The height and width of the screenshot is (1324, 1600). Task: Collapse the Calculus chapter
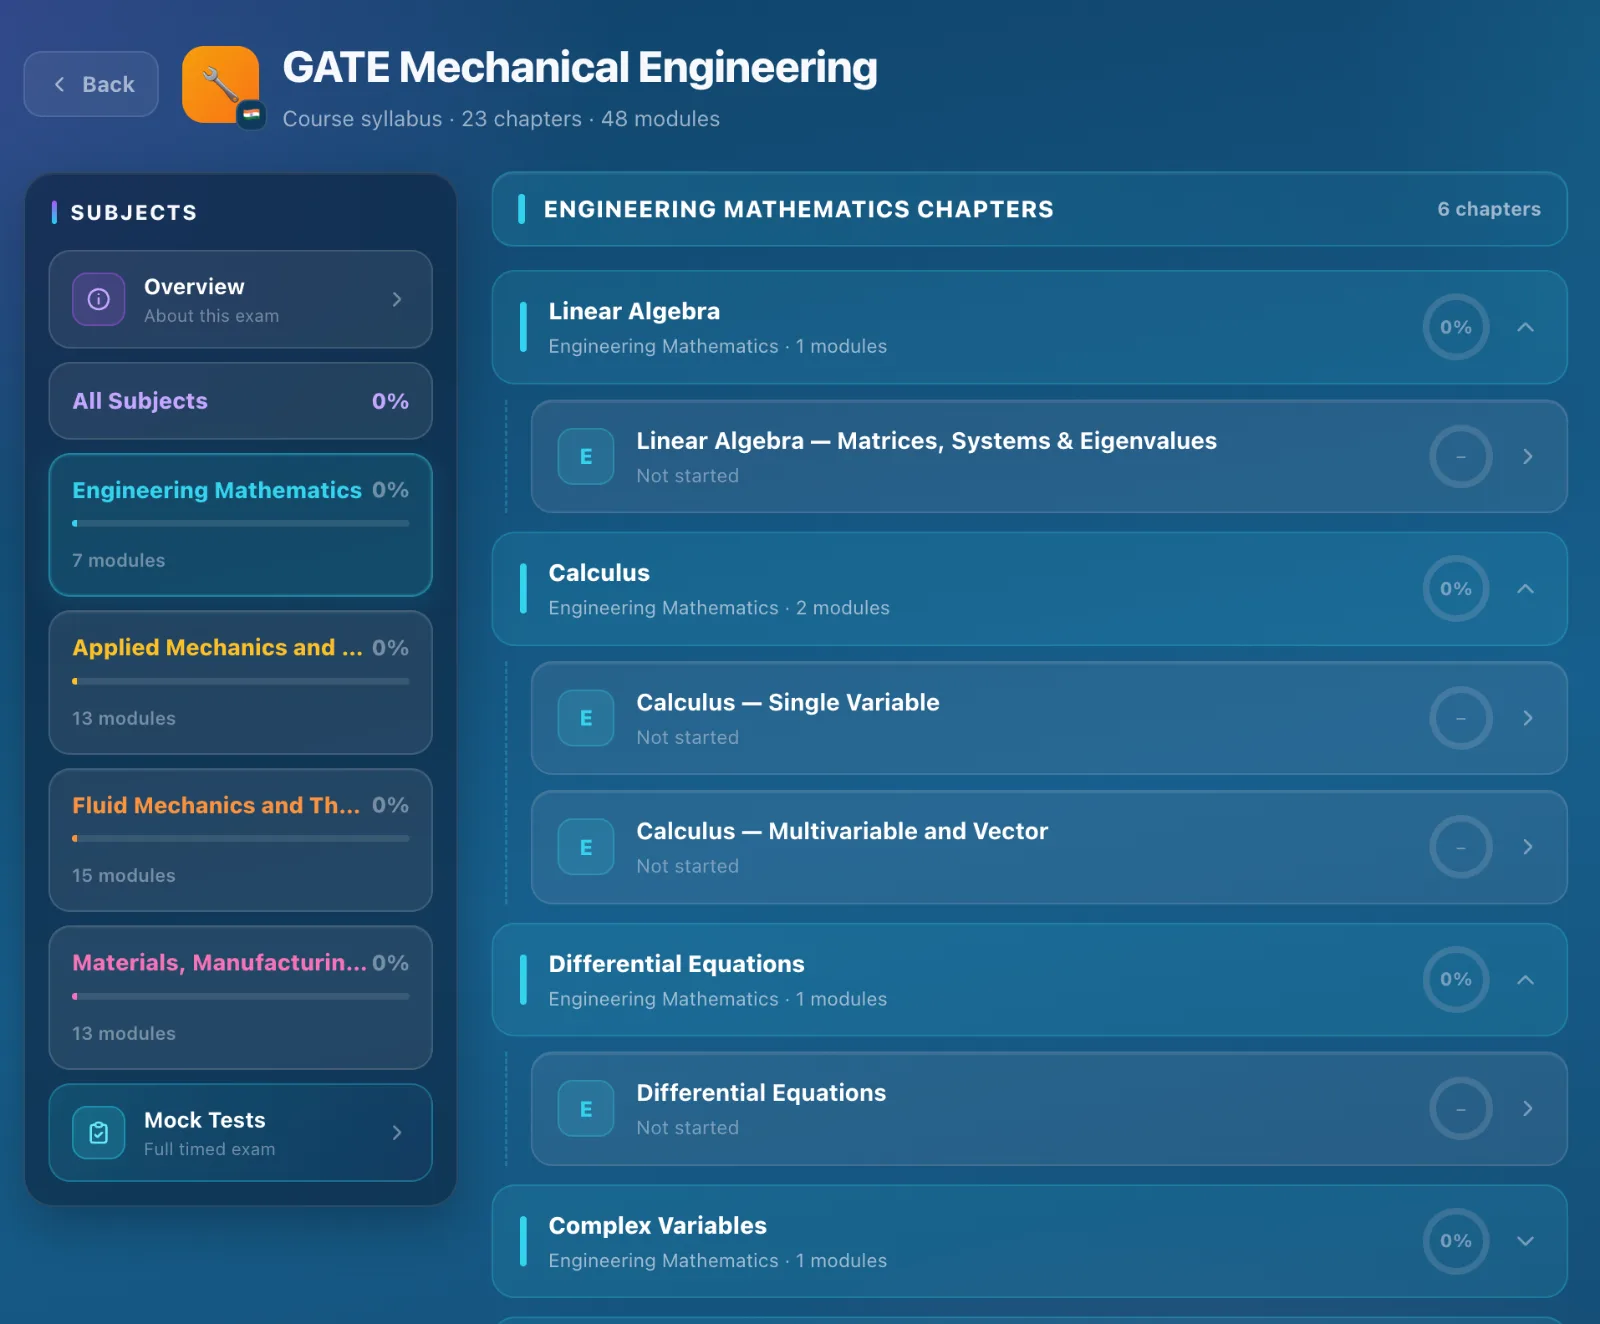pos(1525,589)
